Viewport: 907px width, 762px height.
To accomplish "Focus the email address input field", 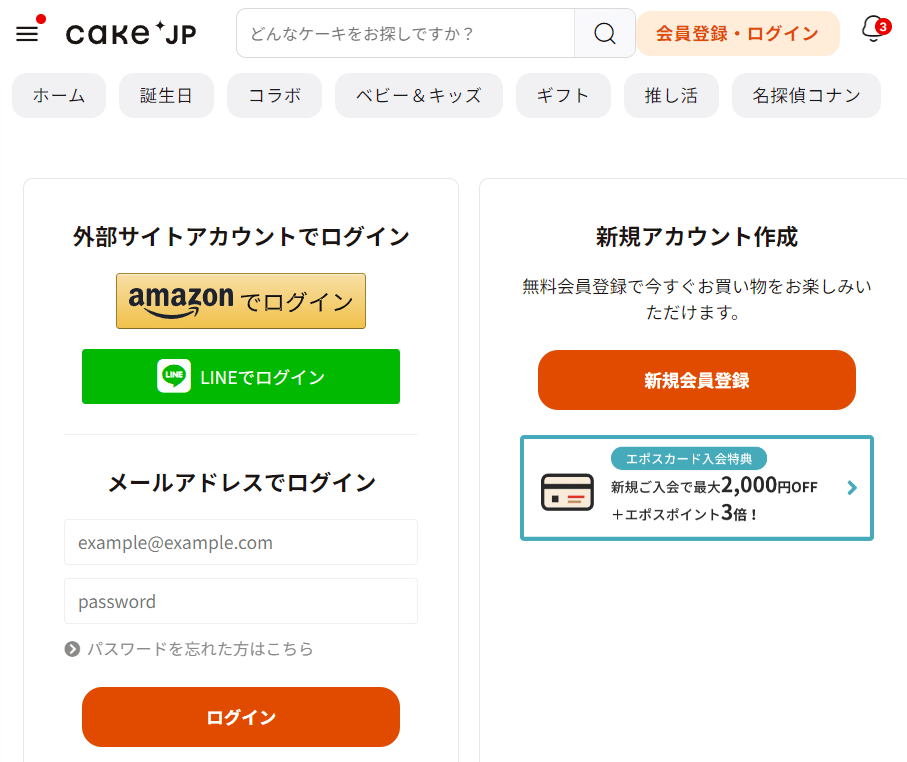I will (241, 543).
